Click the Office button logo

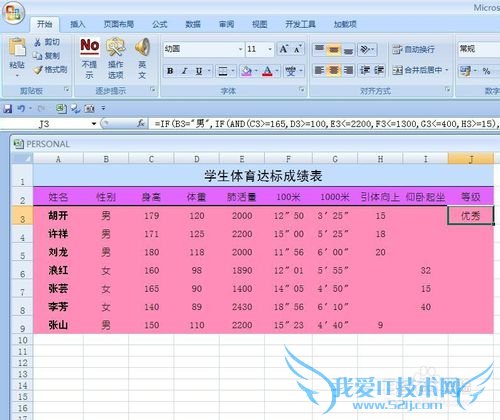click(x=13, y=13)
